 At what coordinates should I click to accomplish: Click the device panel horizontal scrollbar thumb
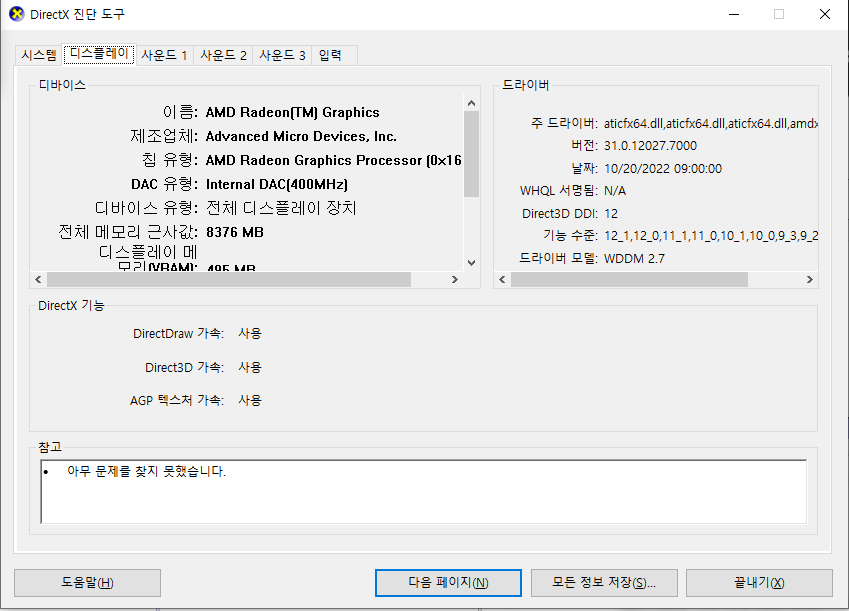(228, 280)
